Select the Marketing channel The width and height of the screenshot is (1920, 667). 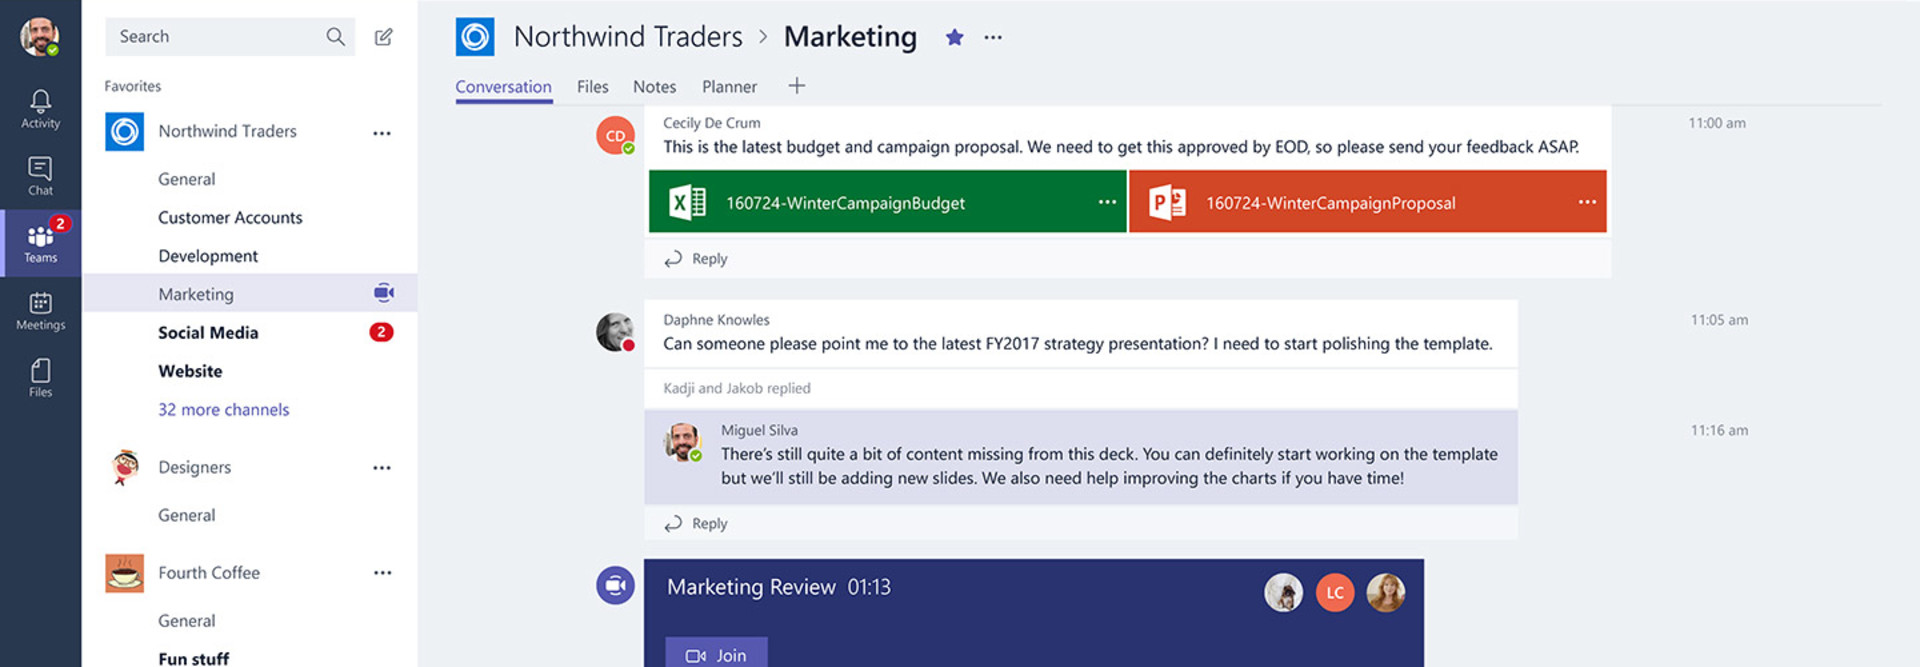point(250,294)
